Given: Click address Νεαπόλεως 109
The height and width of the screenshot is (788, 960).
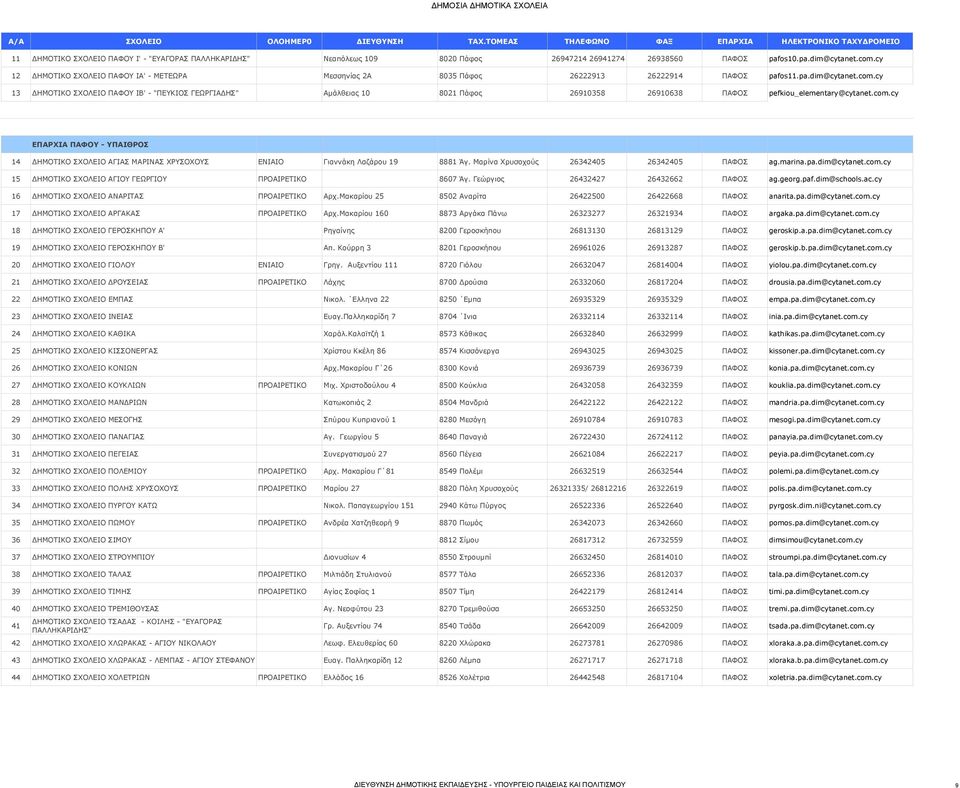Looking at the screenshot, I should [350, 59].
